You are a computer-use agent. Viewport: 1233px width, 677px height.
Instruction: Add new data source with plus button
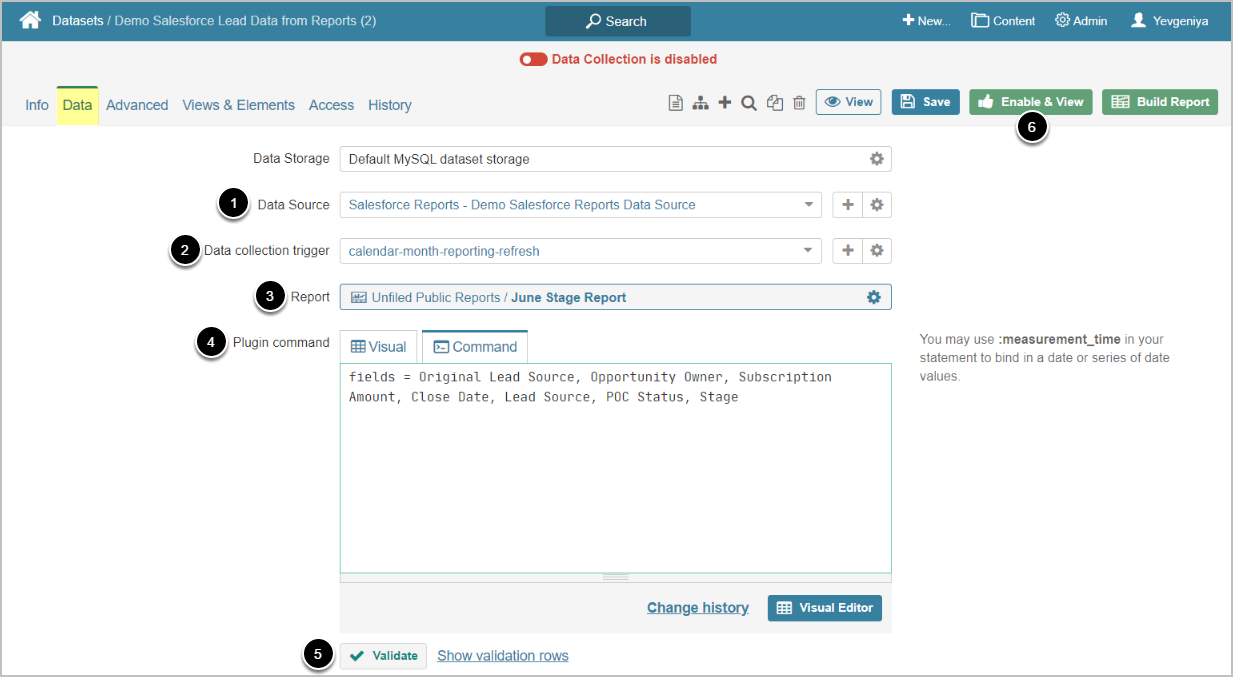847,205
